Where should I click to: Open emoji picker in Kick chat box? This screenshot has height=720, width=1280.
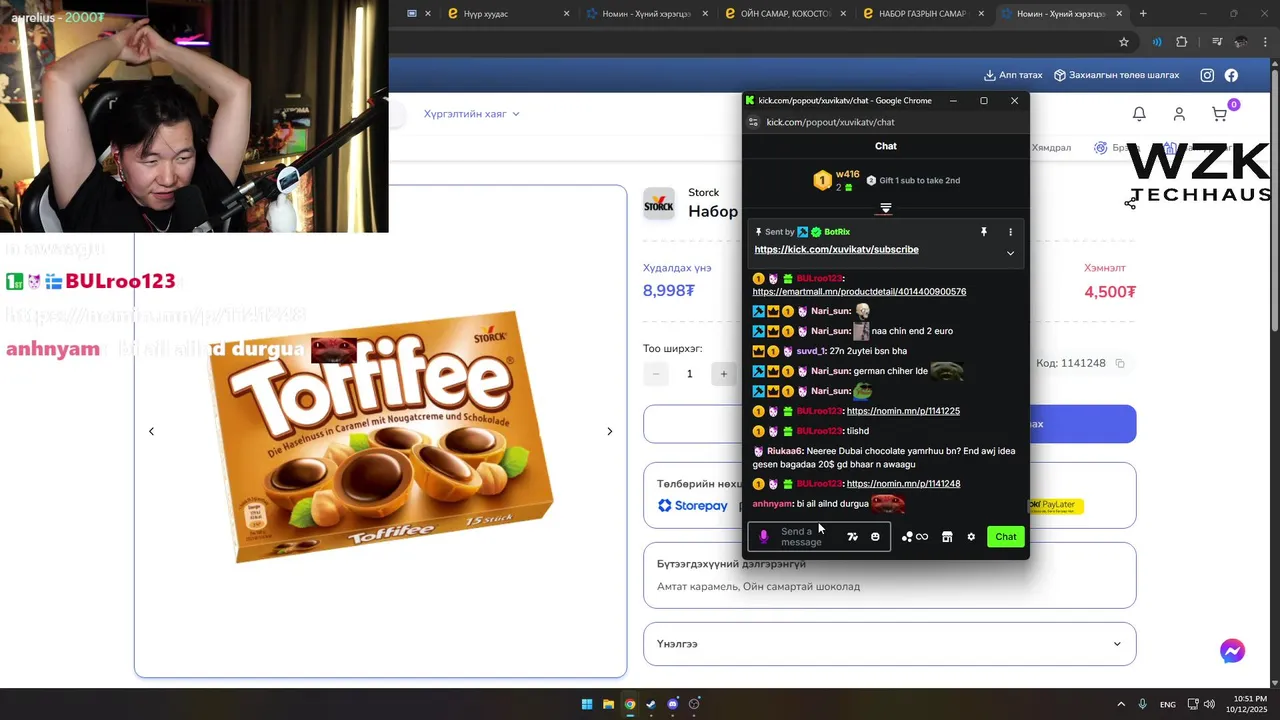(875, 537)
